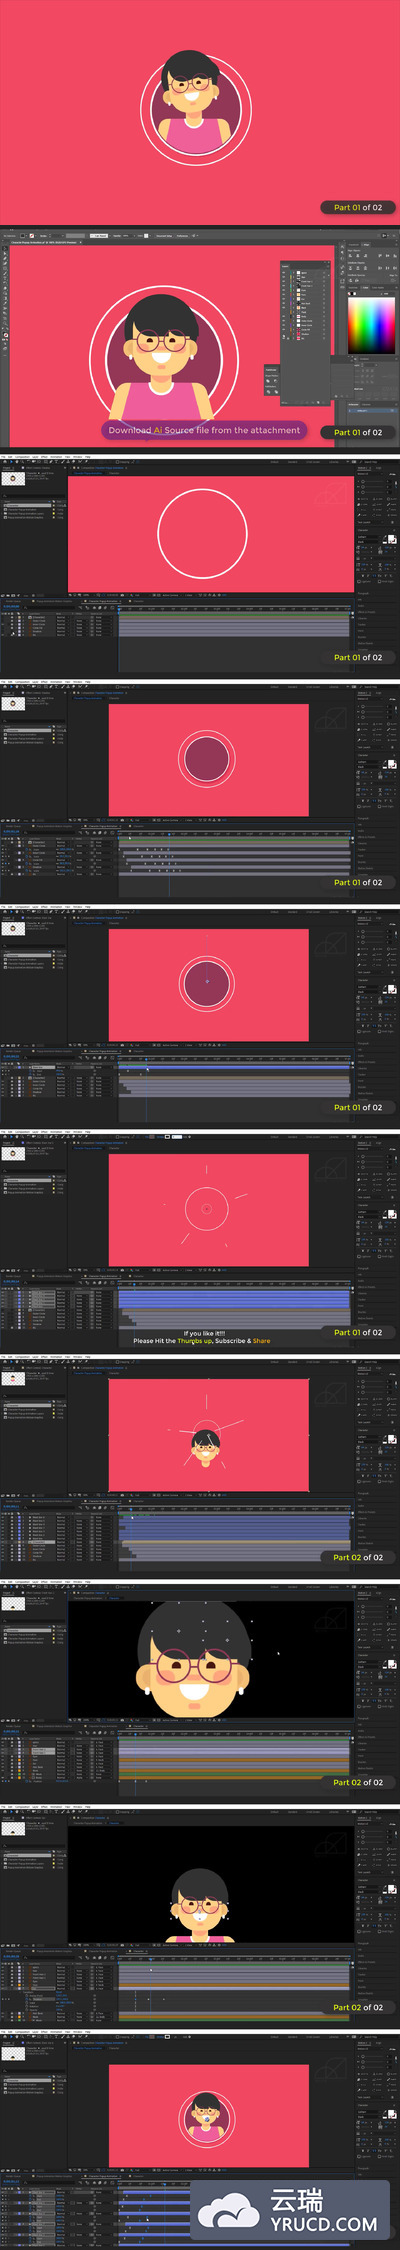Click the project thumbnail in the big-face window
Image resolution: width=400 pixels, height=2250 pixels.
(x=12, y=1603)
